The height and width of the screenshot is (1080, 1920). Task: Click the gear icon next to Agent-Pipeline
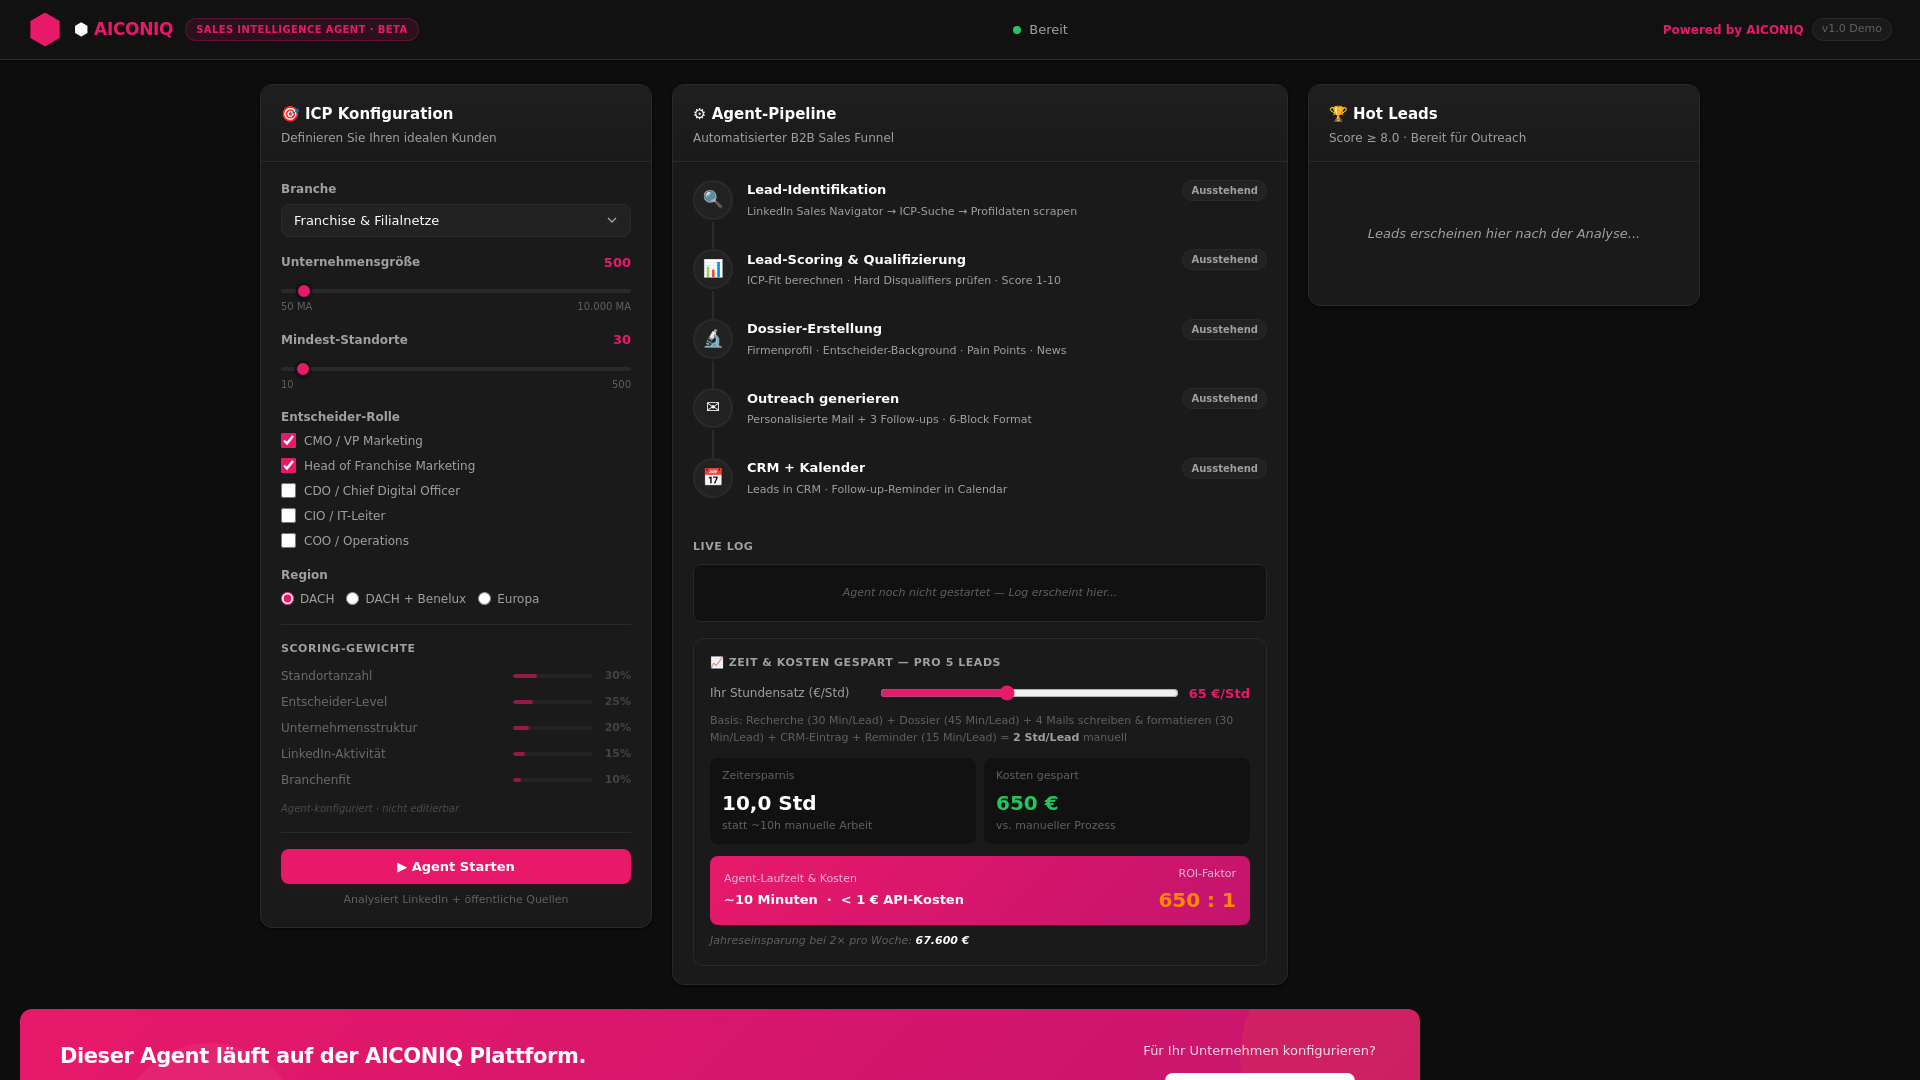(x=699, y=114)
